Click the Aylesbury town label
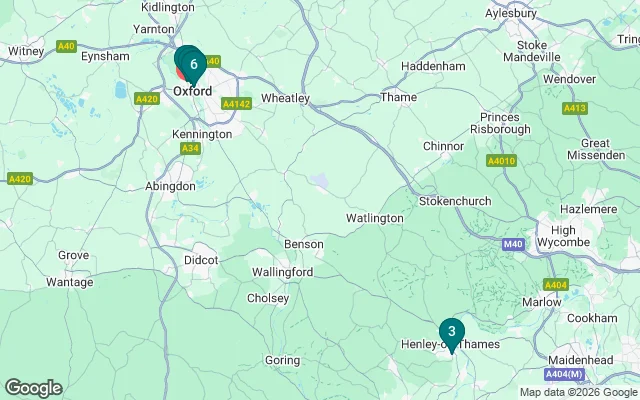This screenshot has height=400, width=640. [511, 13]
